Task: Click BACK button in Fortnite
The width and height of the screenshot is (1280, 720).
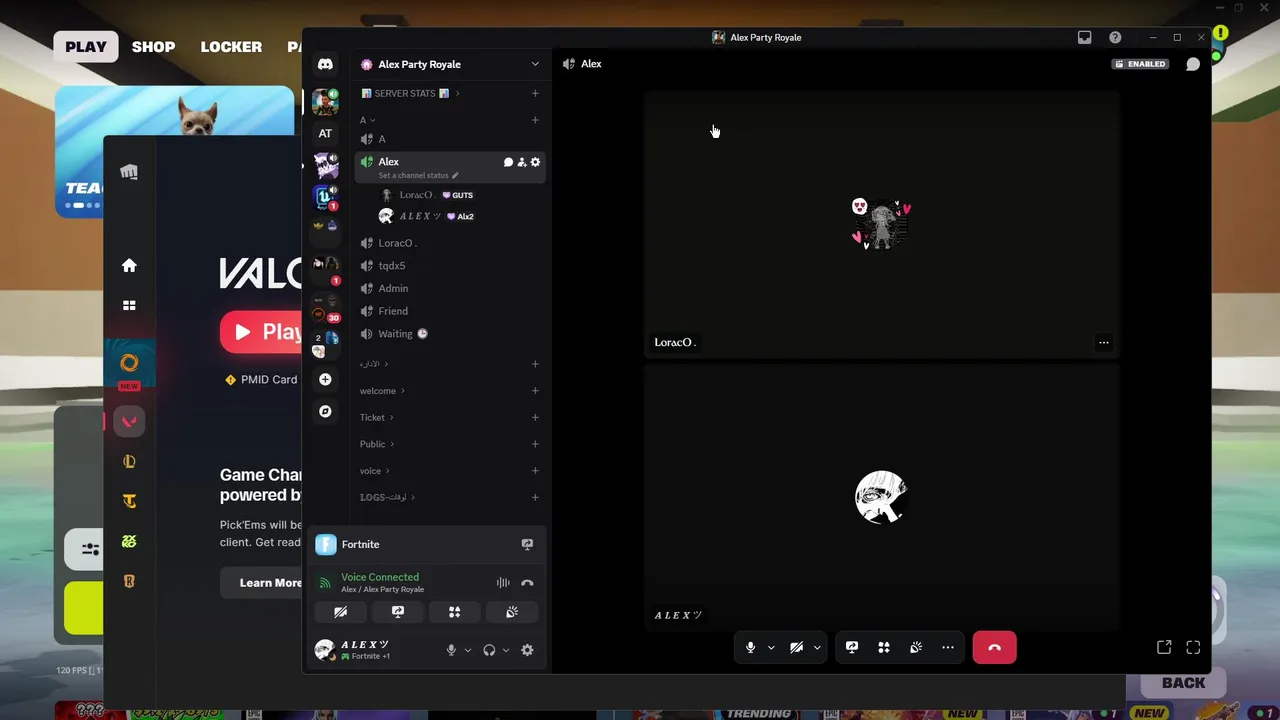Action: click(1183, 683)
